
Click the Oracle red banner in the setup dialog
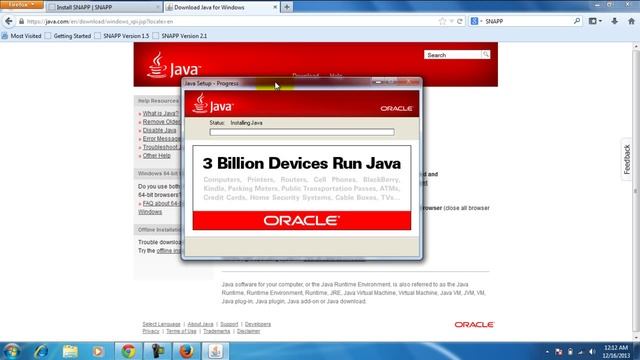pyautogui.click(x=302, y=220)
